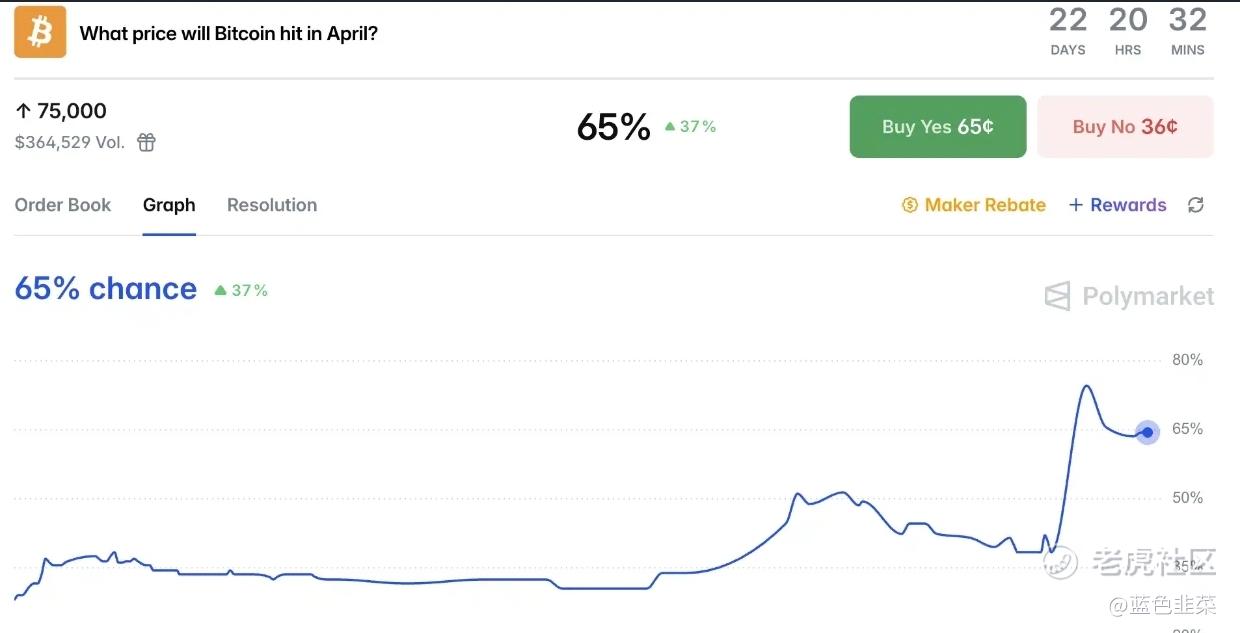This screenshot has width=1240, height=633.
Task: Click the blue current-price dot on chart
Action: [x=1148, y=433]
